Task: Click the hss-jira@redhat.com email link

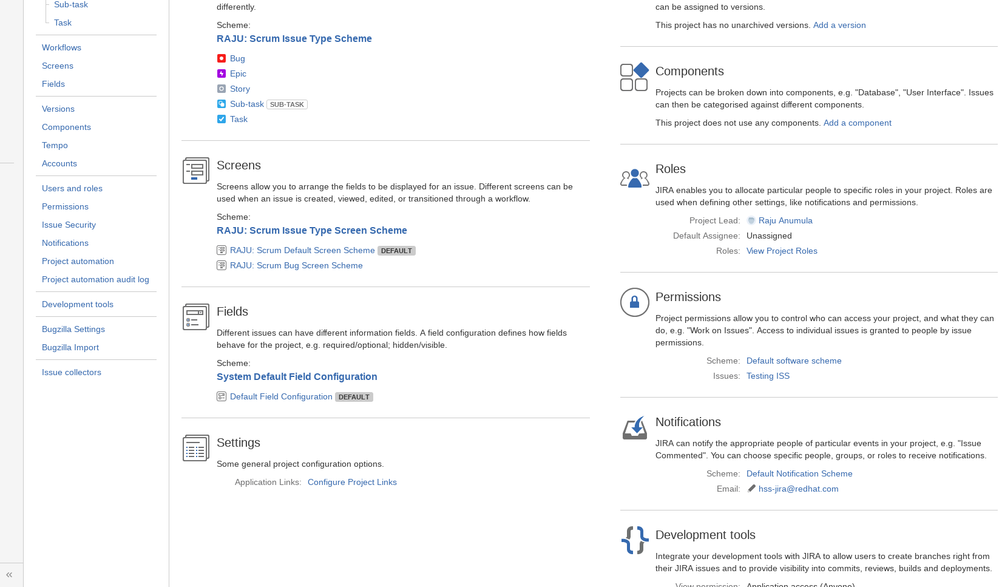Action: coord(798,489)
